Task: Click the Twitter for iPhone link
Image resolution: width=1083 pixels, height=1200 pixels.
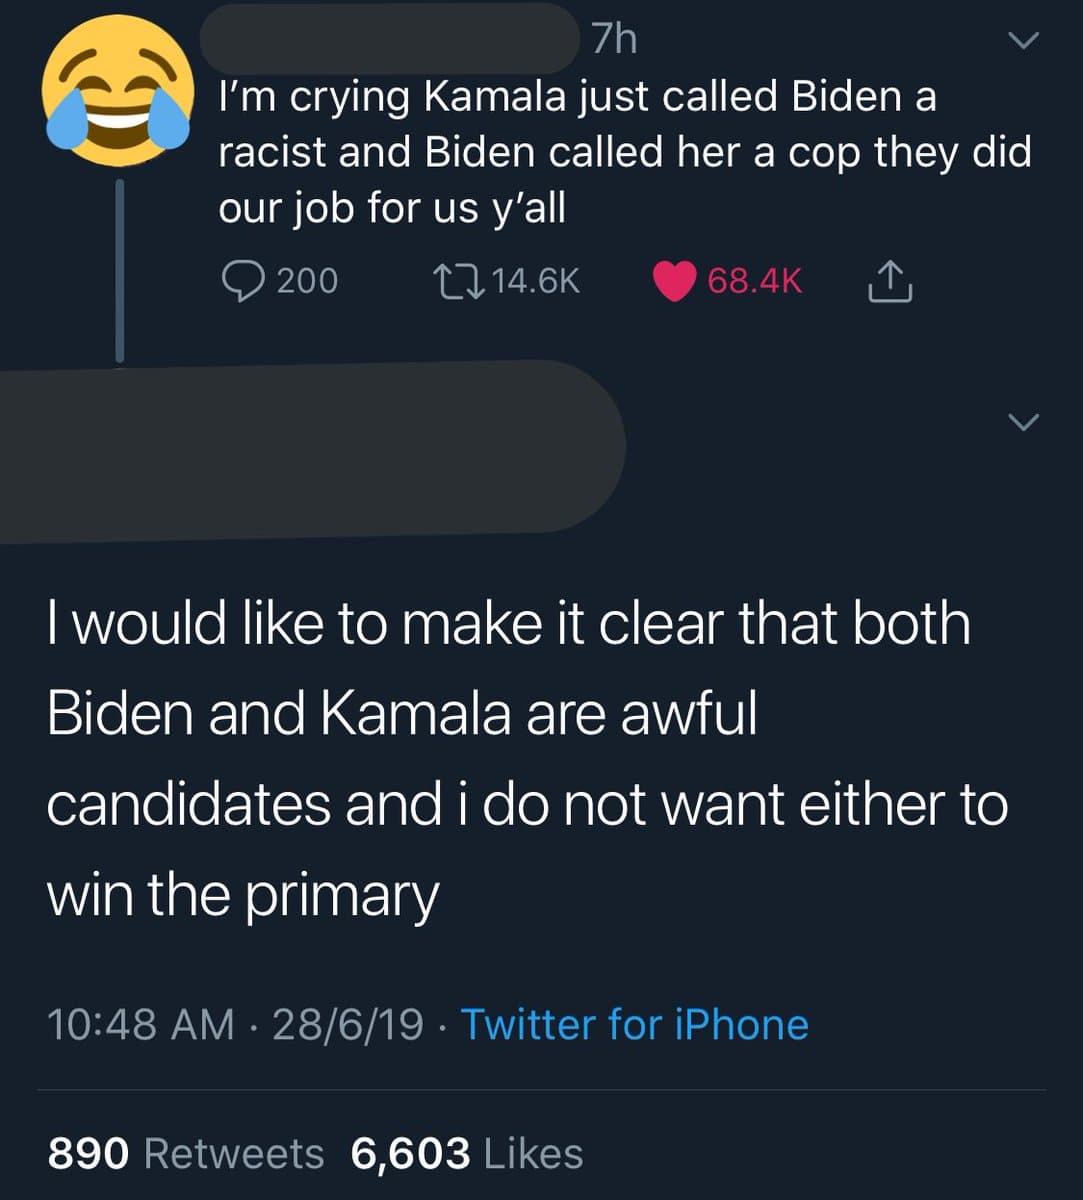Action: [634, 1024]
